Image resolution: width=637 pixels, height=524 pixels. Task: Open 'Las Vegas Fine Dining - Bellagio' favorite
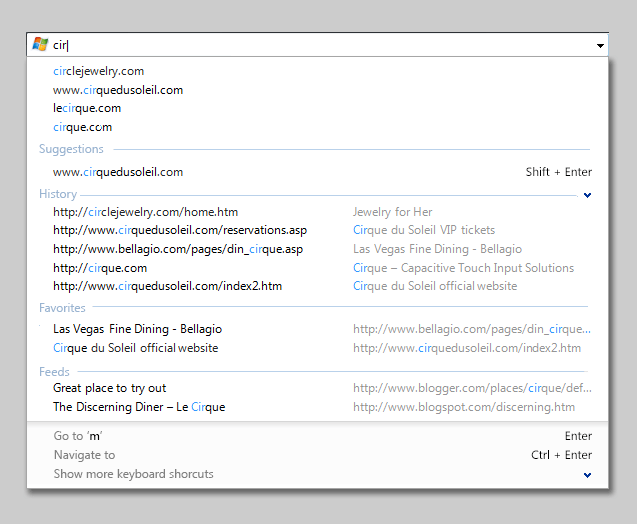pyautogui.click(x=137, y=329)
